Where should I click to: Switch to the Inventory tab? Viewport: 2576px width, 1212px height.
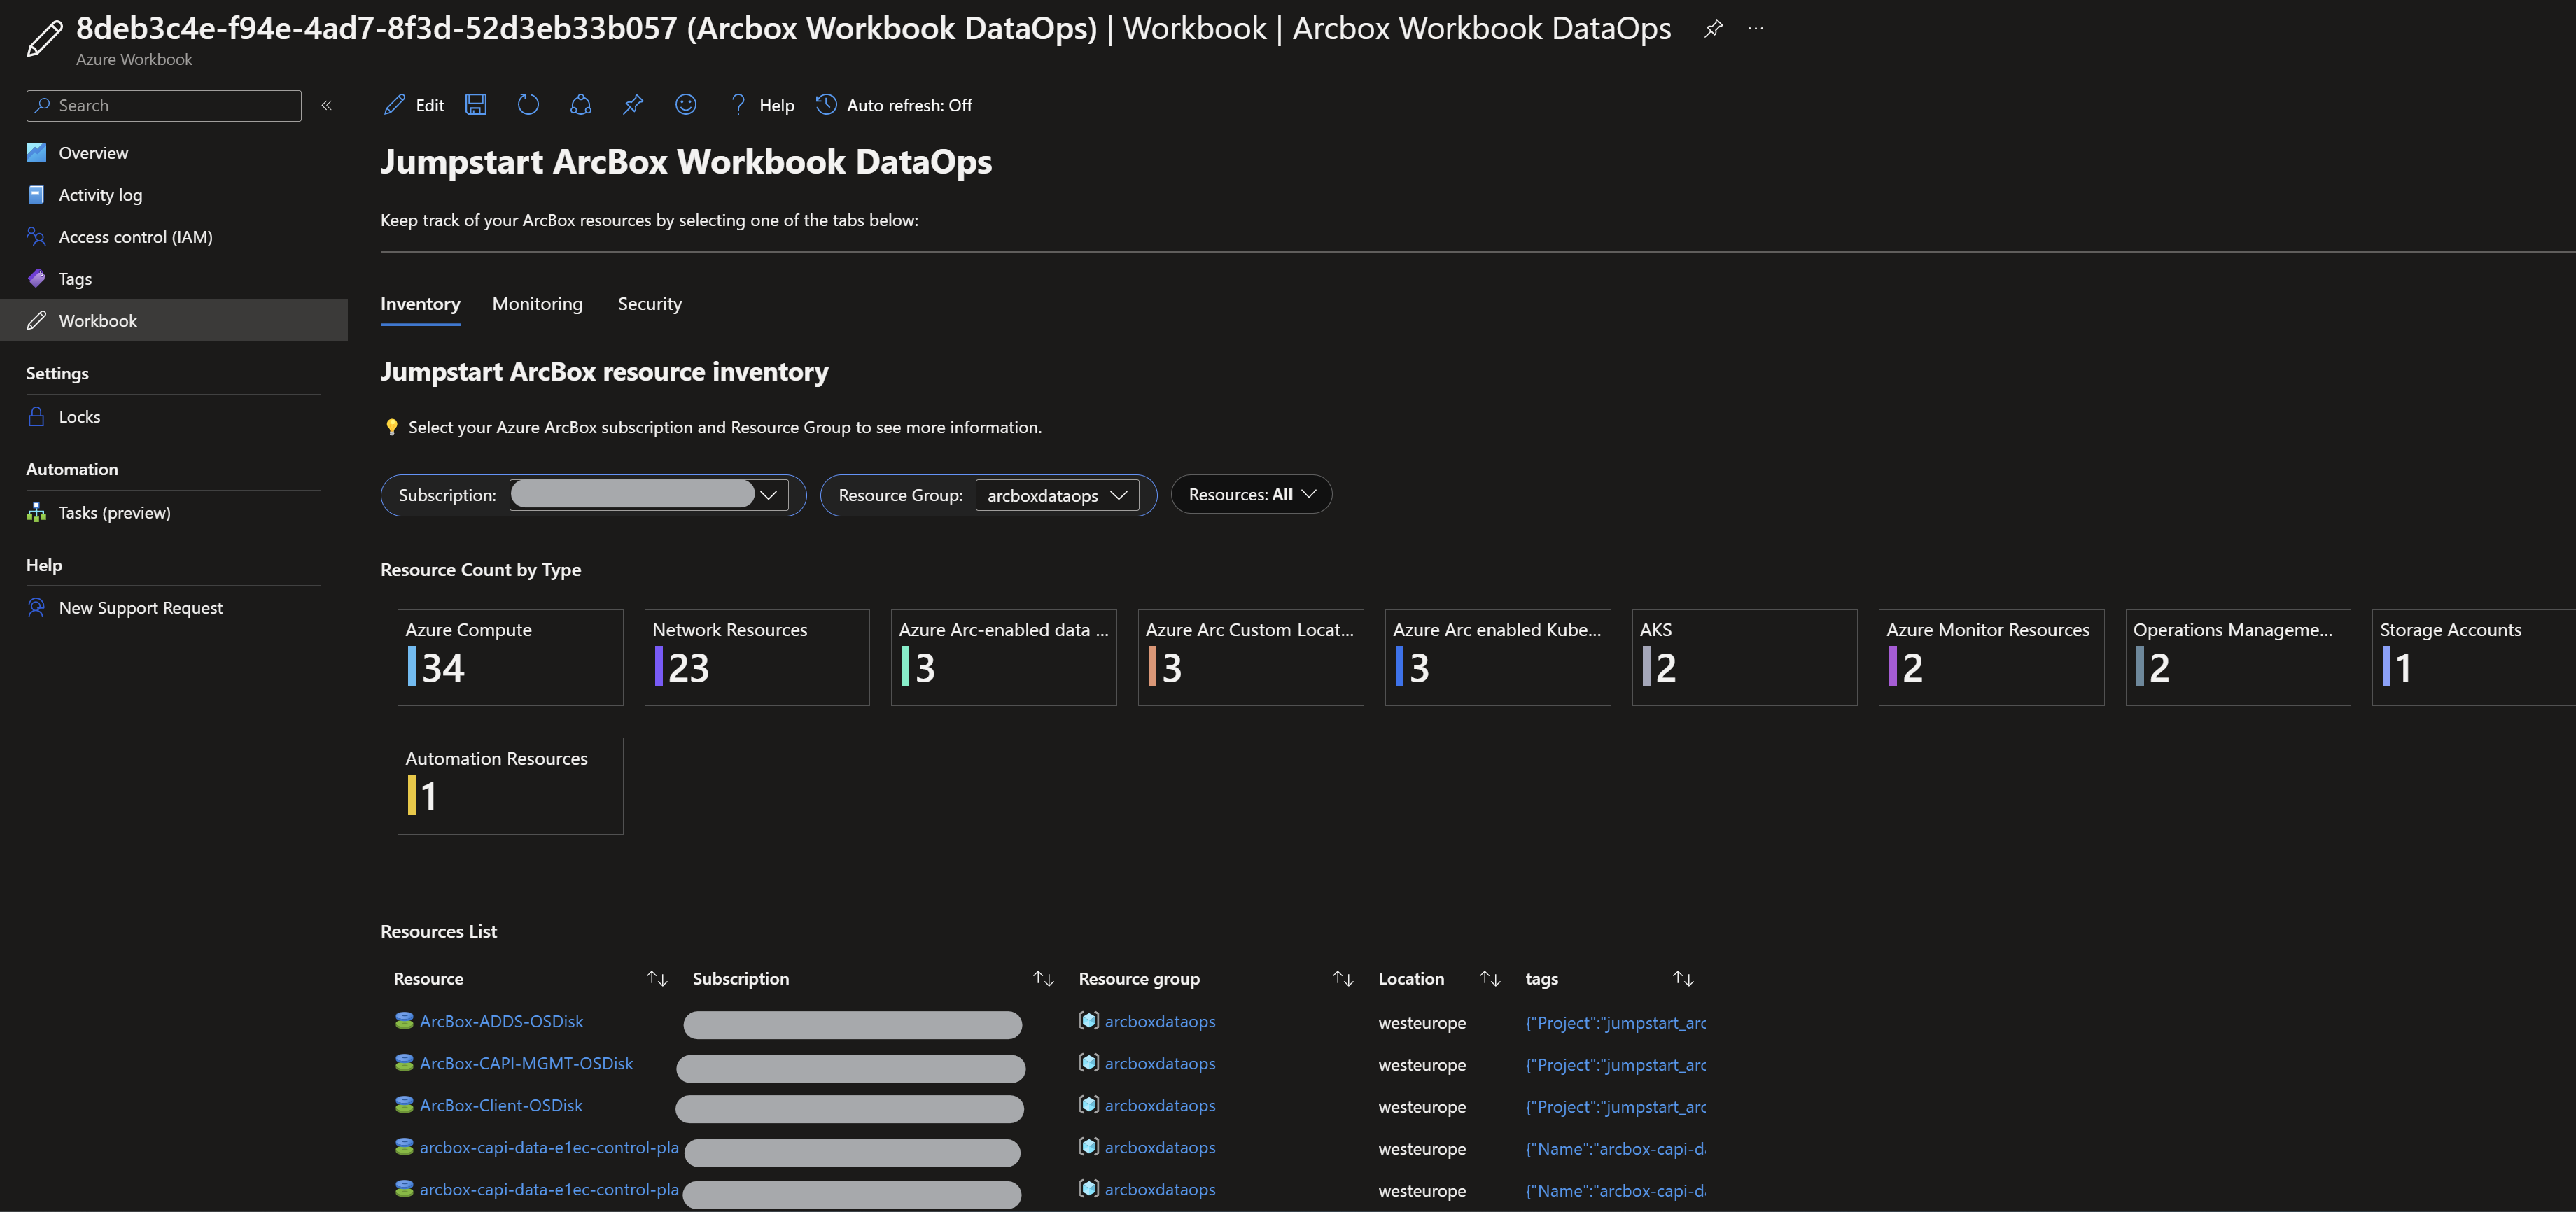420,304
